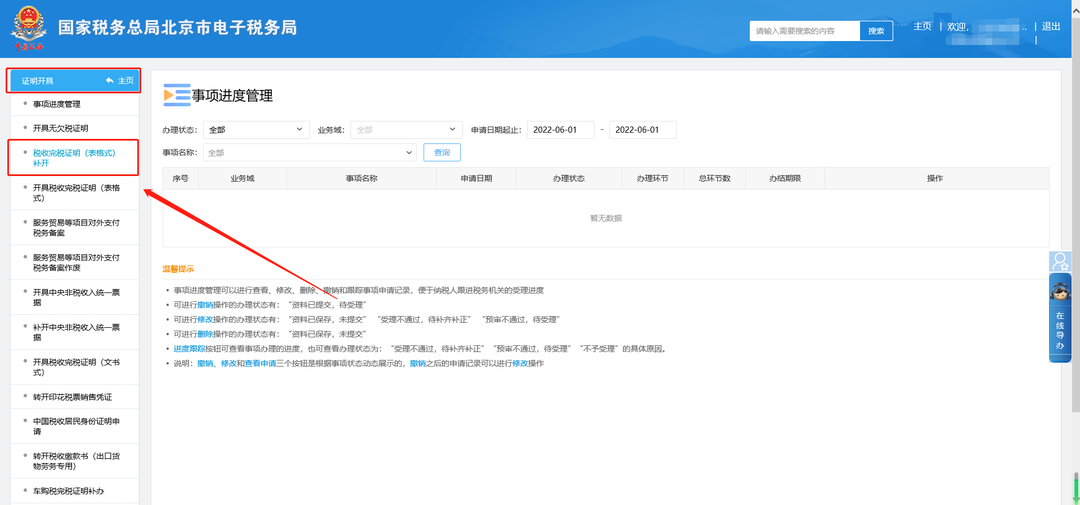Click the 事项名称 column header in table
This screenshot has width=1080, height=505.
pyautogui.click(x=362, y=178)
